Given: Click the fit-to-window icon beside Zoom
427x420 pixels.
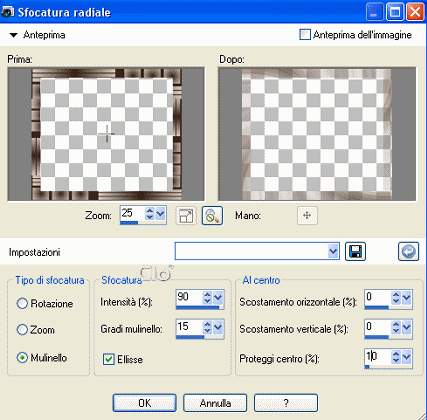Looking at the screenshot, I should coord(186,216).
